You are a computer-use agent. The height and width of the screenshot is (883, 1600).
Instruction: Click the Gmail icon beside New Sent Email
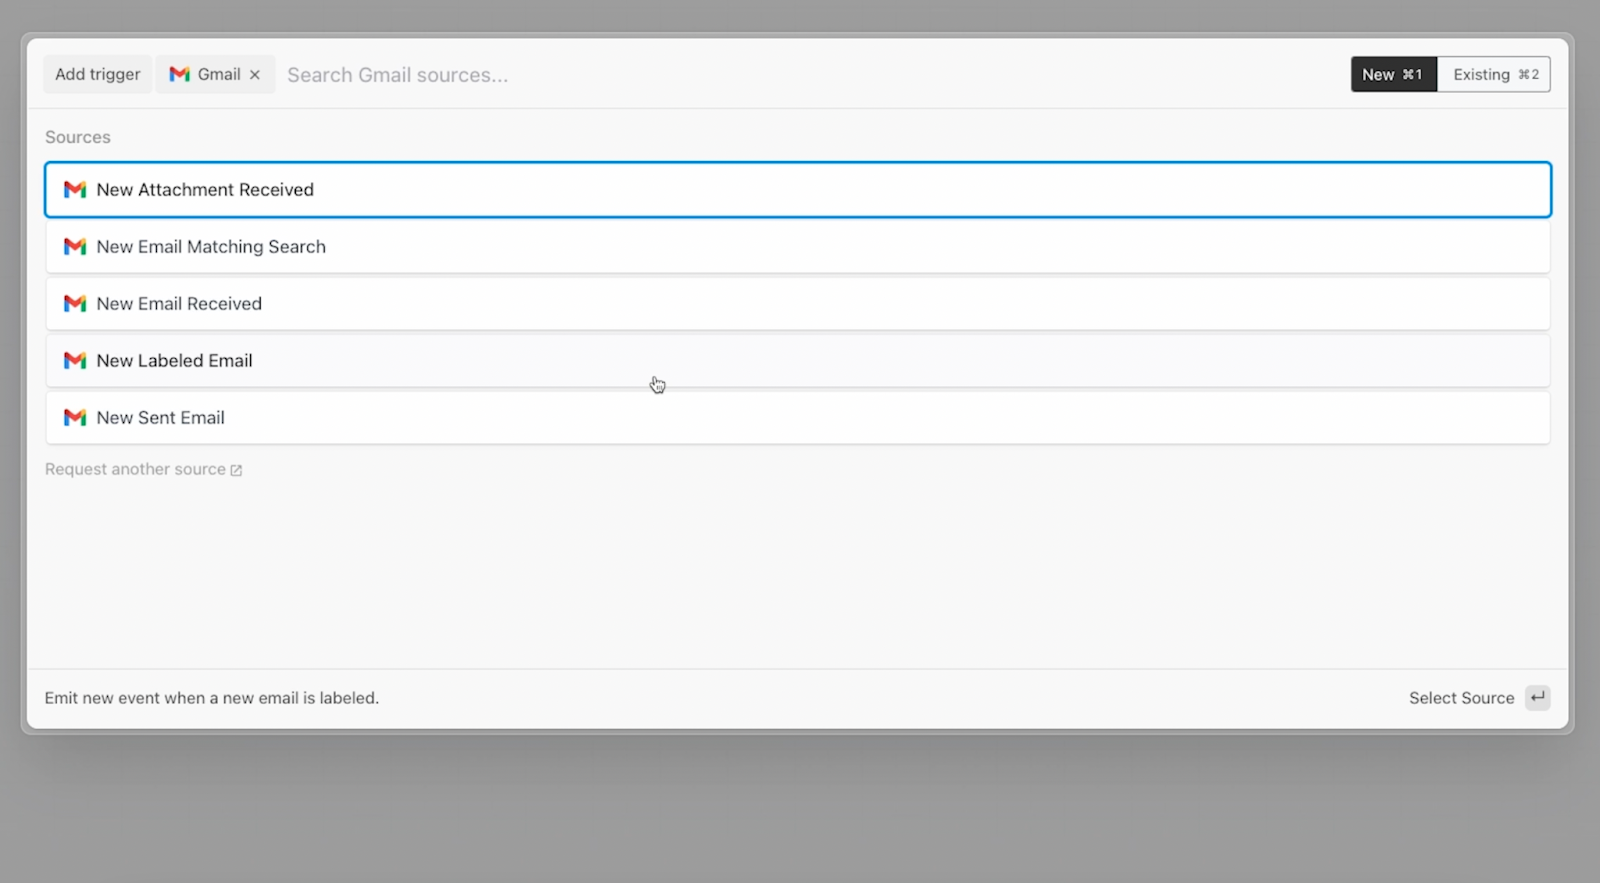[75, 418]
